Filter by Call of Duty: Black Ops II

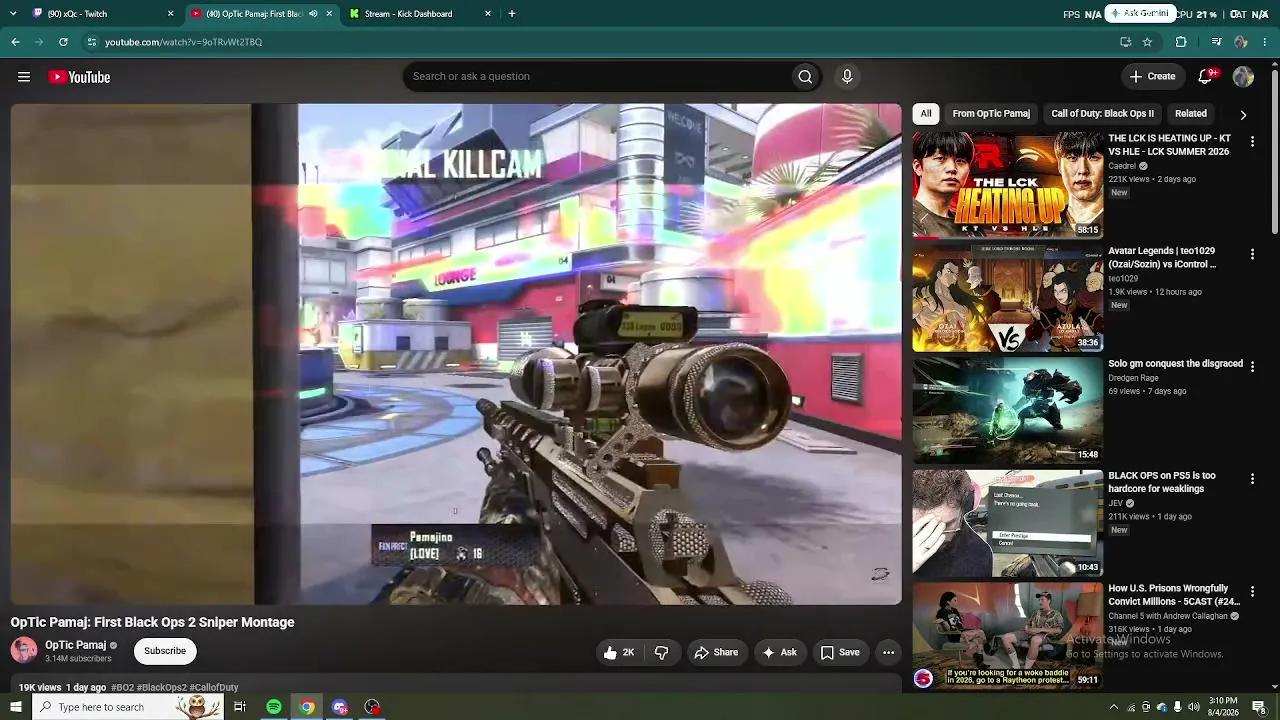pyautogui.click(x=1102, y=114)
